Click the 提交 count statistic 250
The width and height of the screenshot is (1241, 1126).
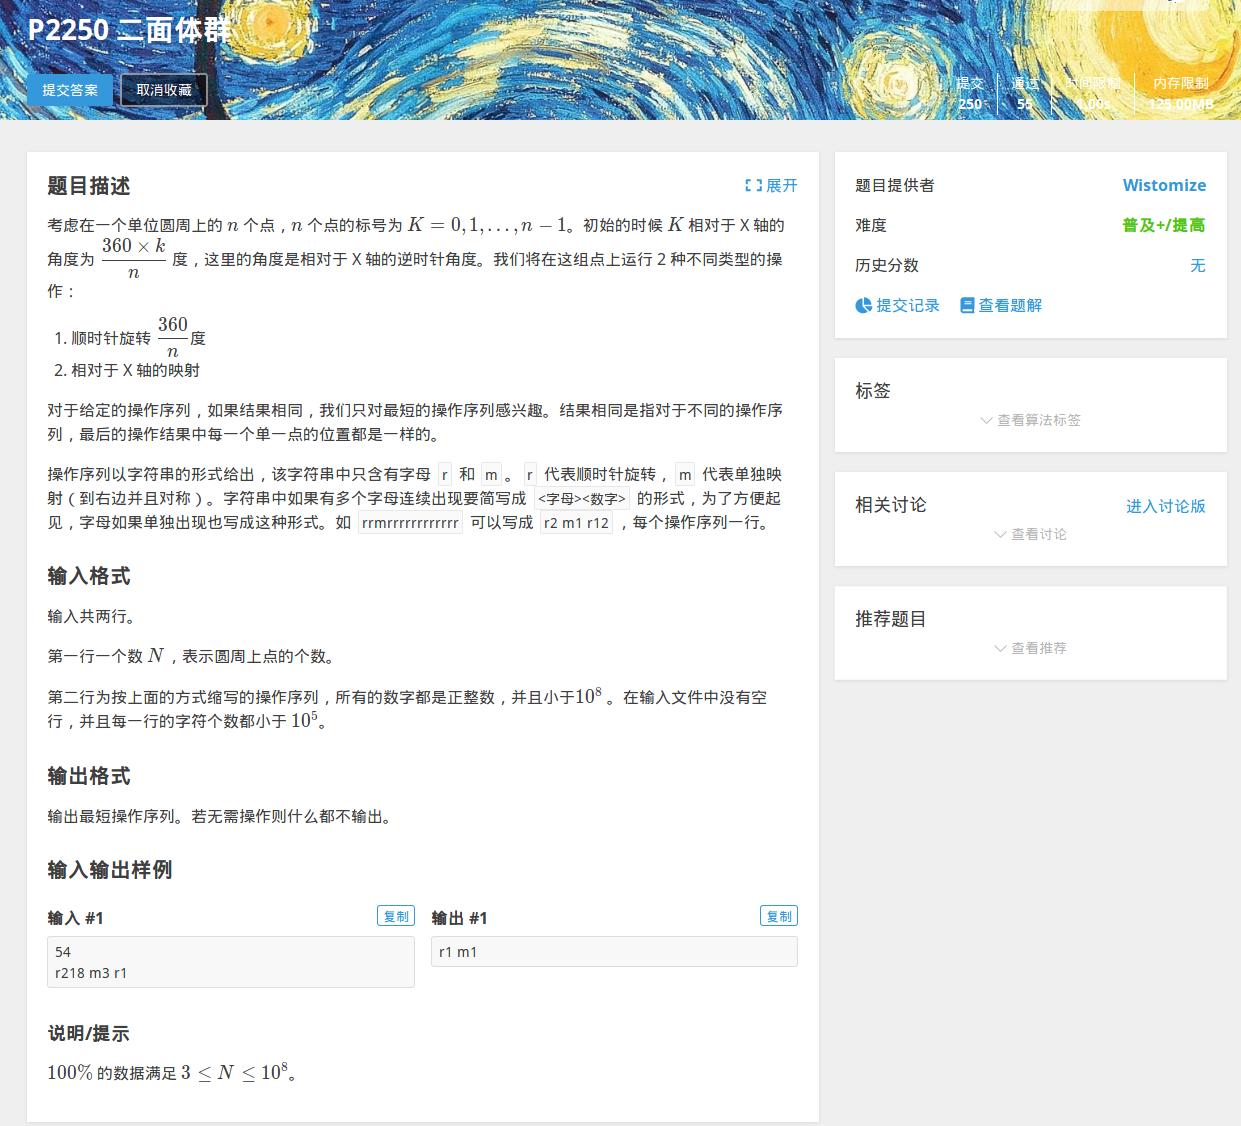970,94
